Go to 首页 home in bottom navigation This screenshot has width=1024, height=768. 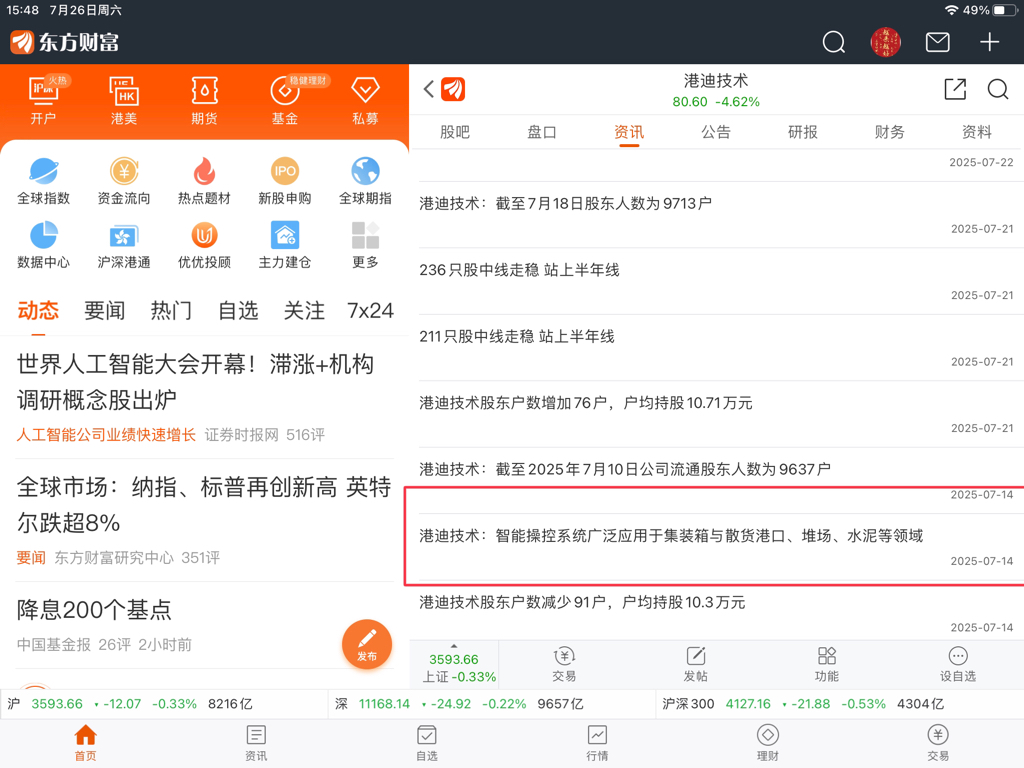(x=86, y=743)
